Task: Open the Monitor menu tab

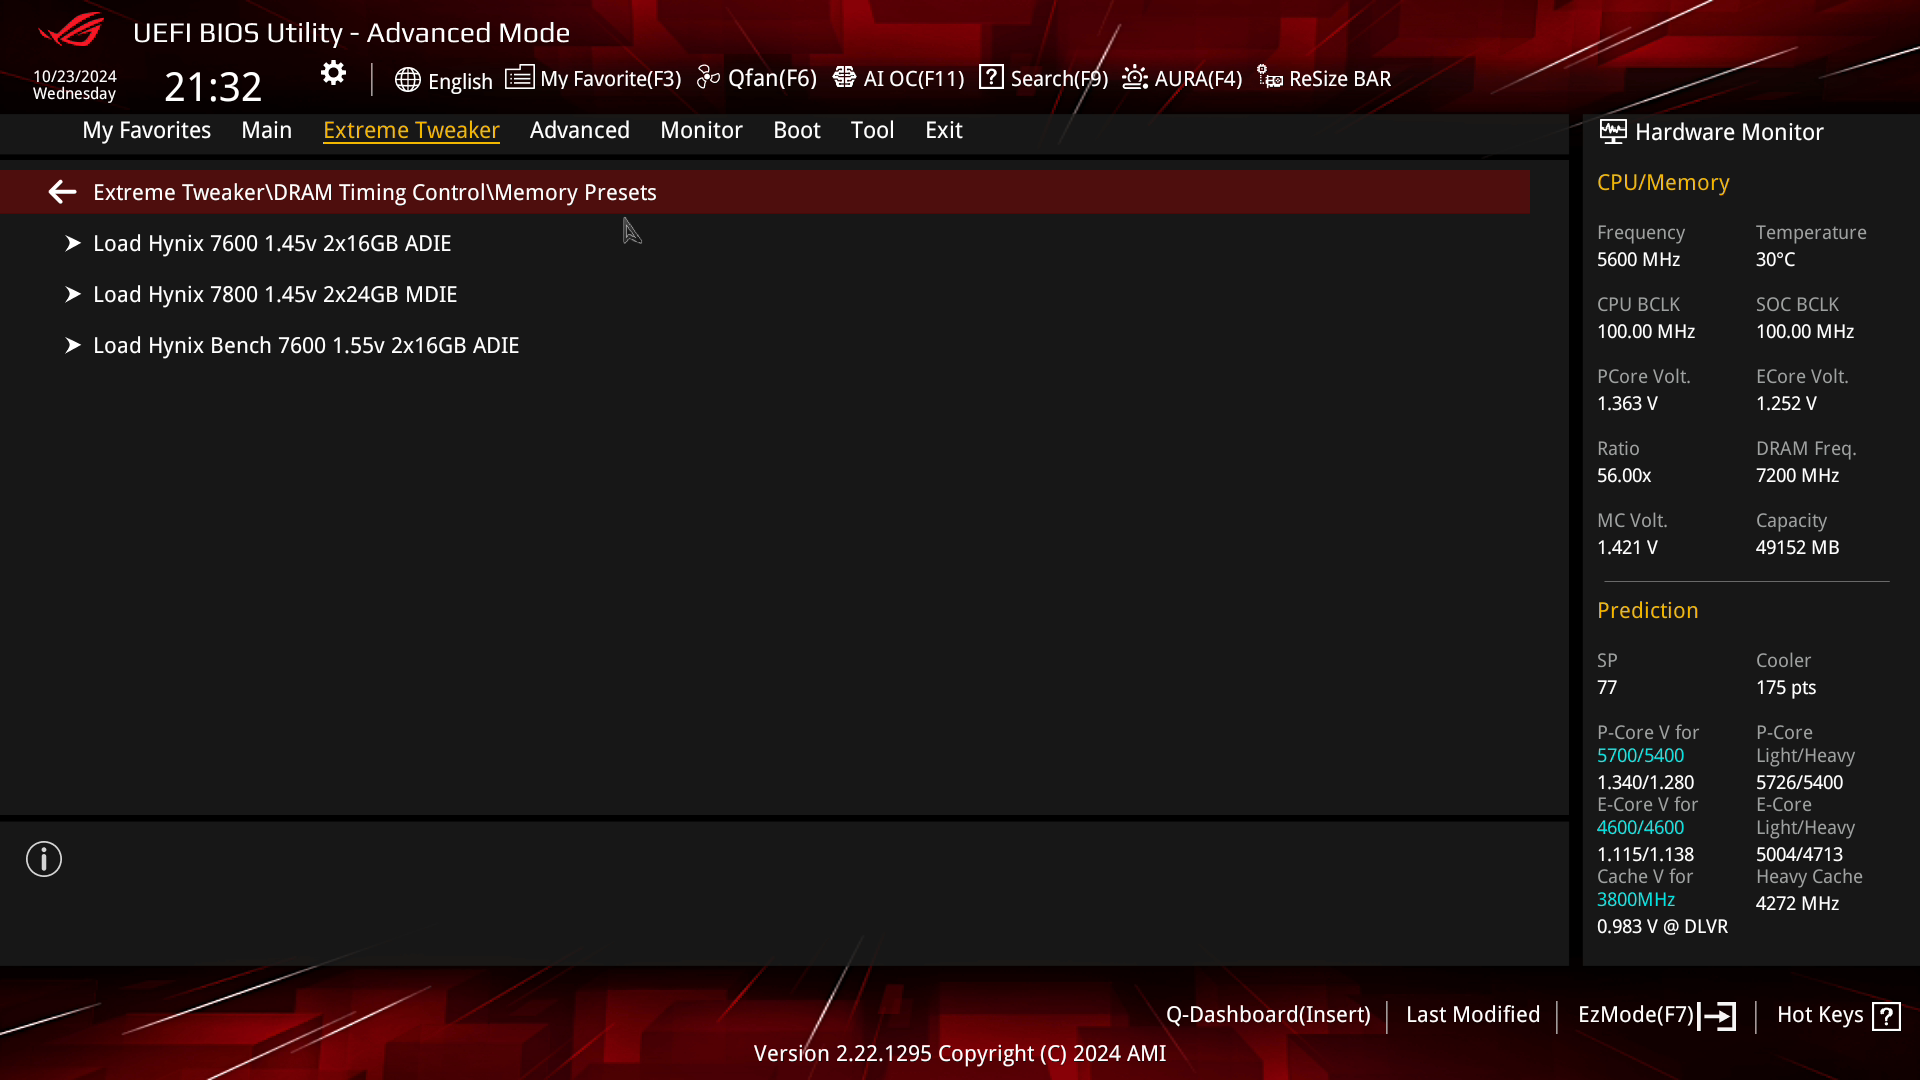Action: coord(702,129)
